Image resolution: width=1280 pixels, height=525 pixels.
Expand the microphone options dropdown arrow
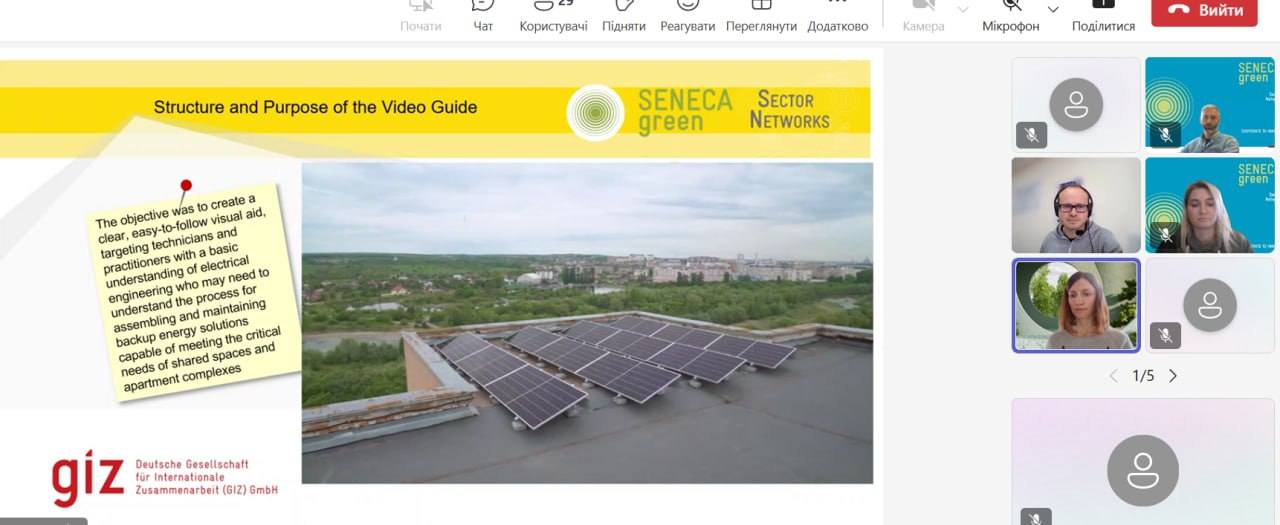click(1053, 10)
